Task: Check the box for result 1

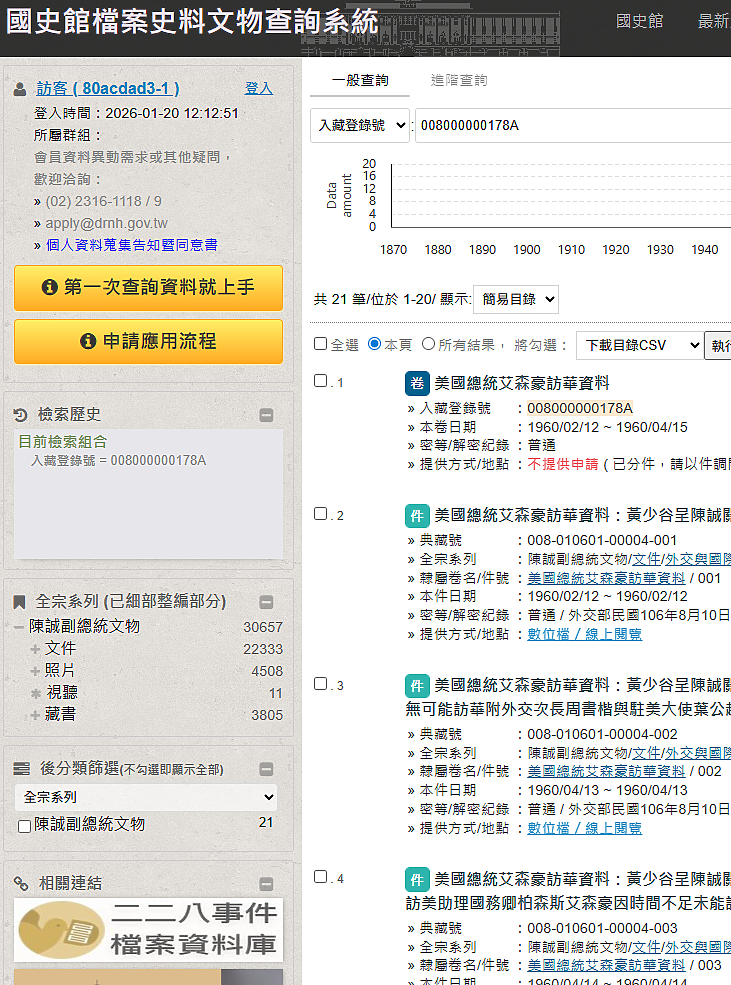Action: 320,381
